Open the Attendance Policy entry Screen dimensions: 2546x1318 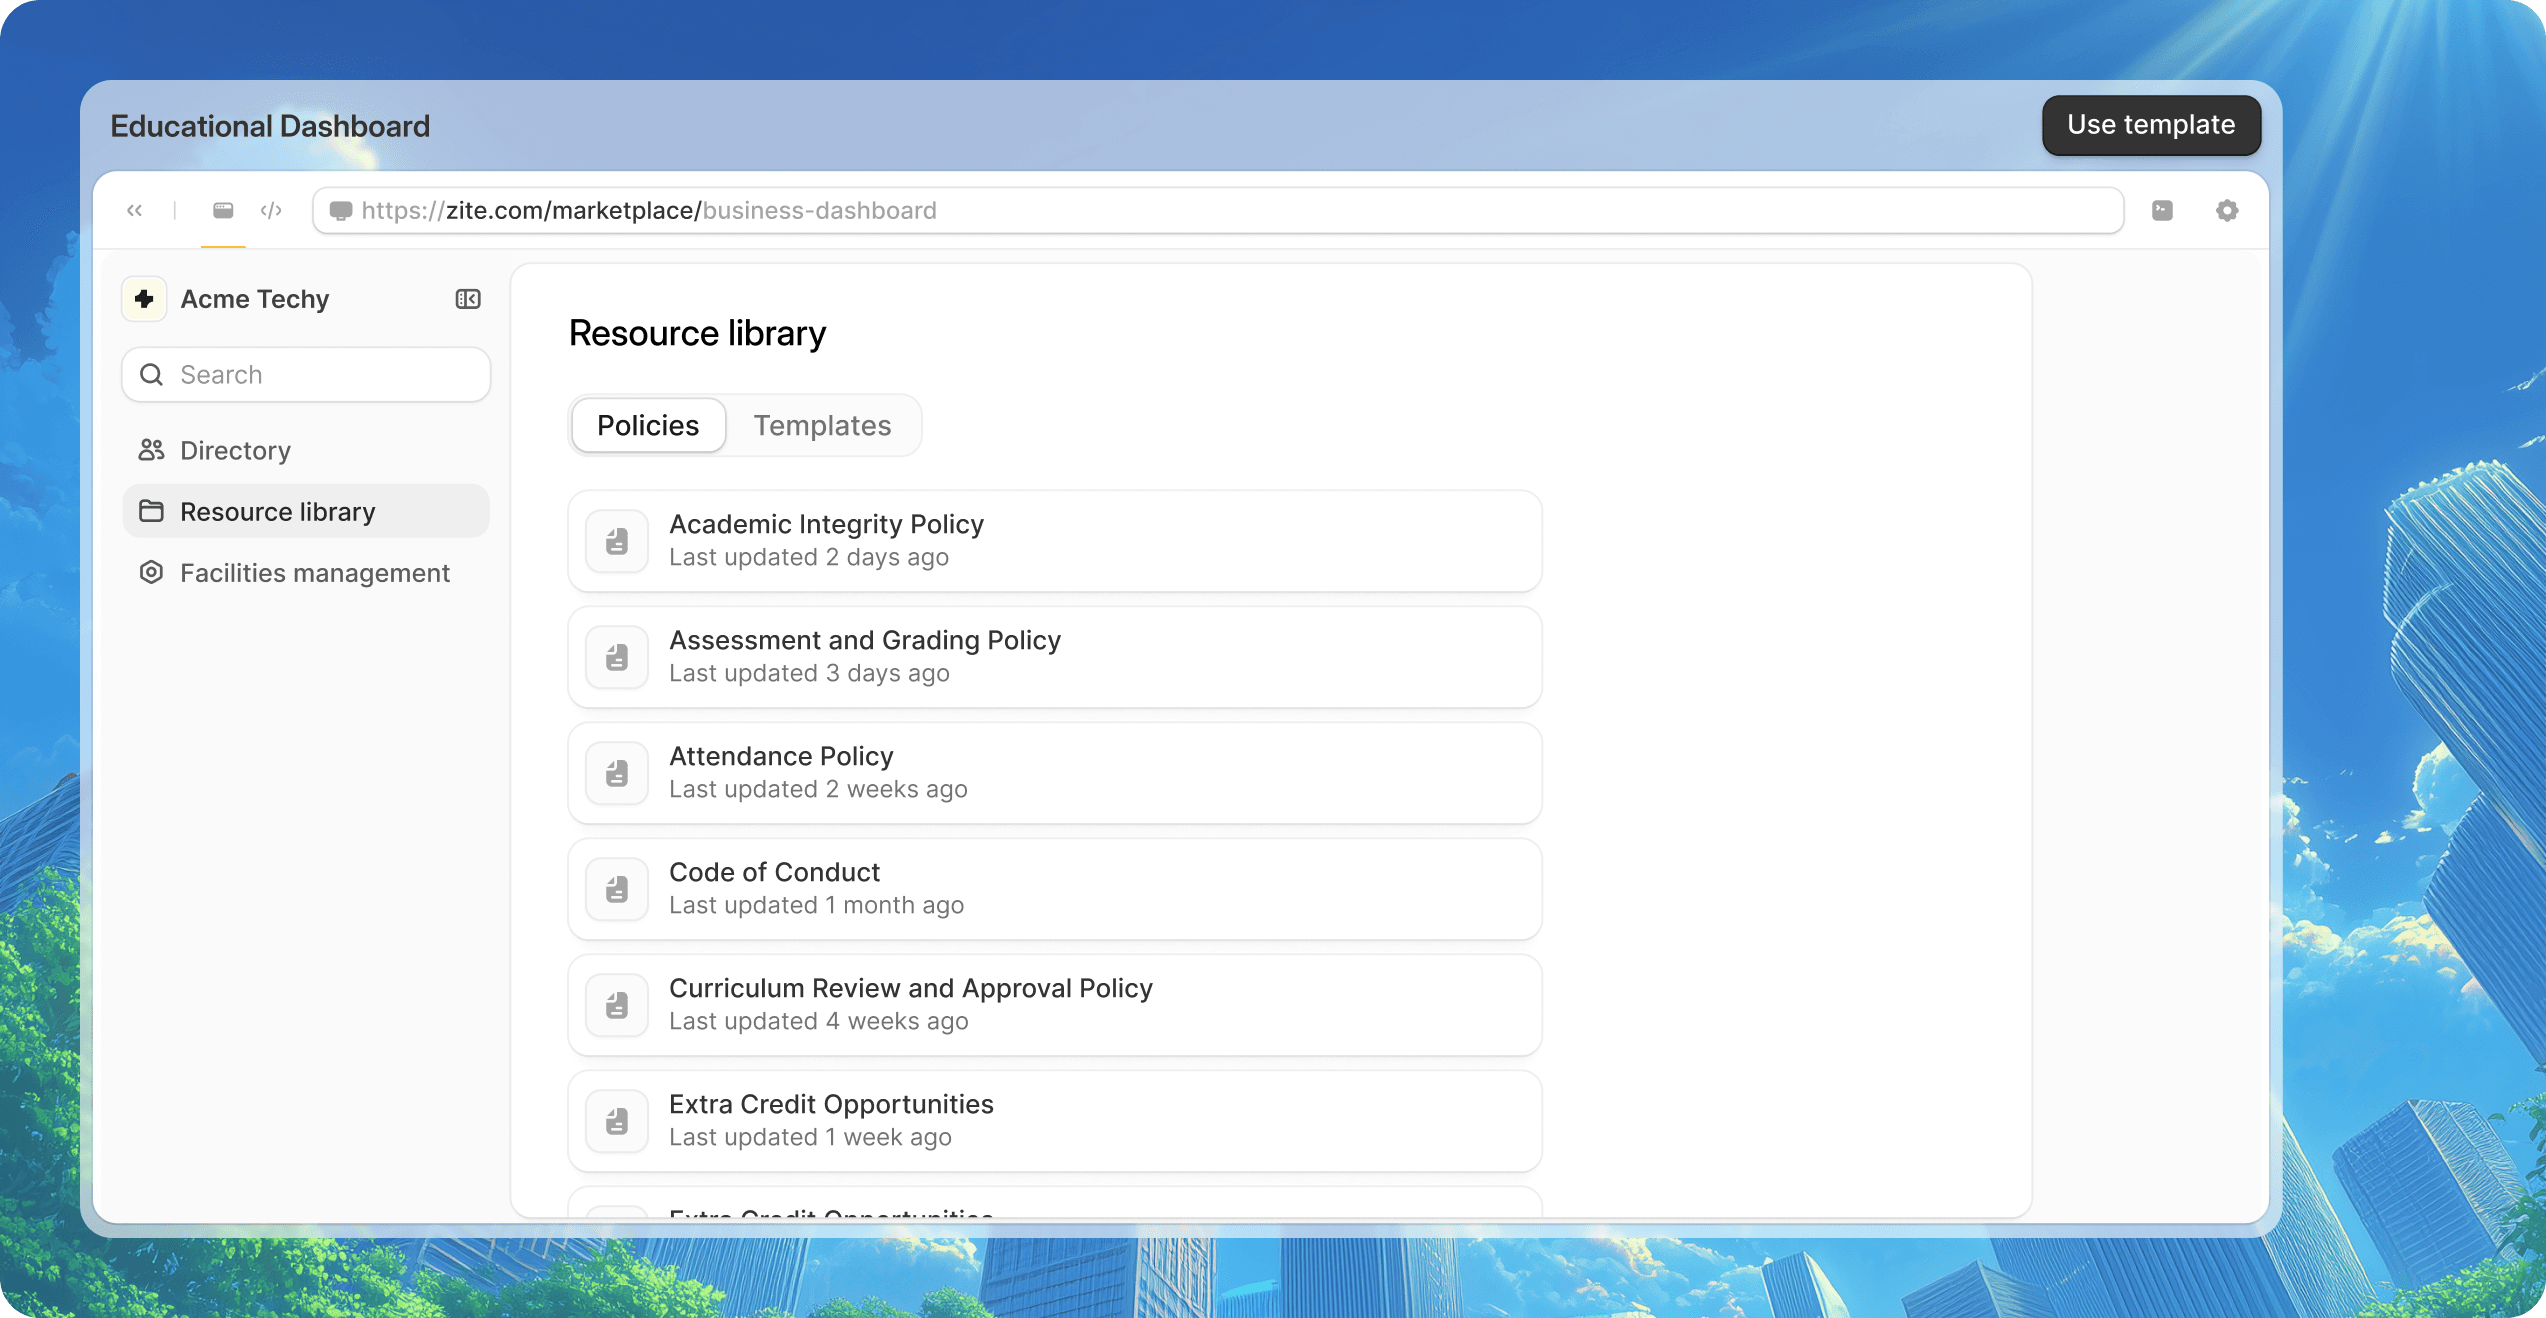1054,772
